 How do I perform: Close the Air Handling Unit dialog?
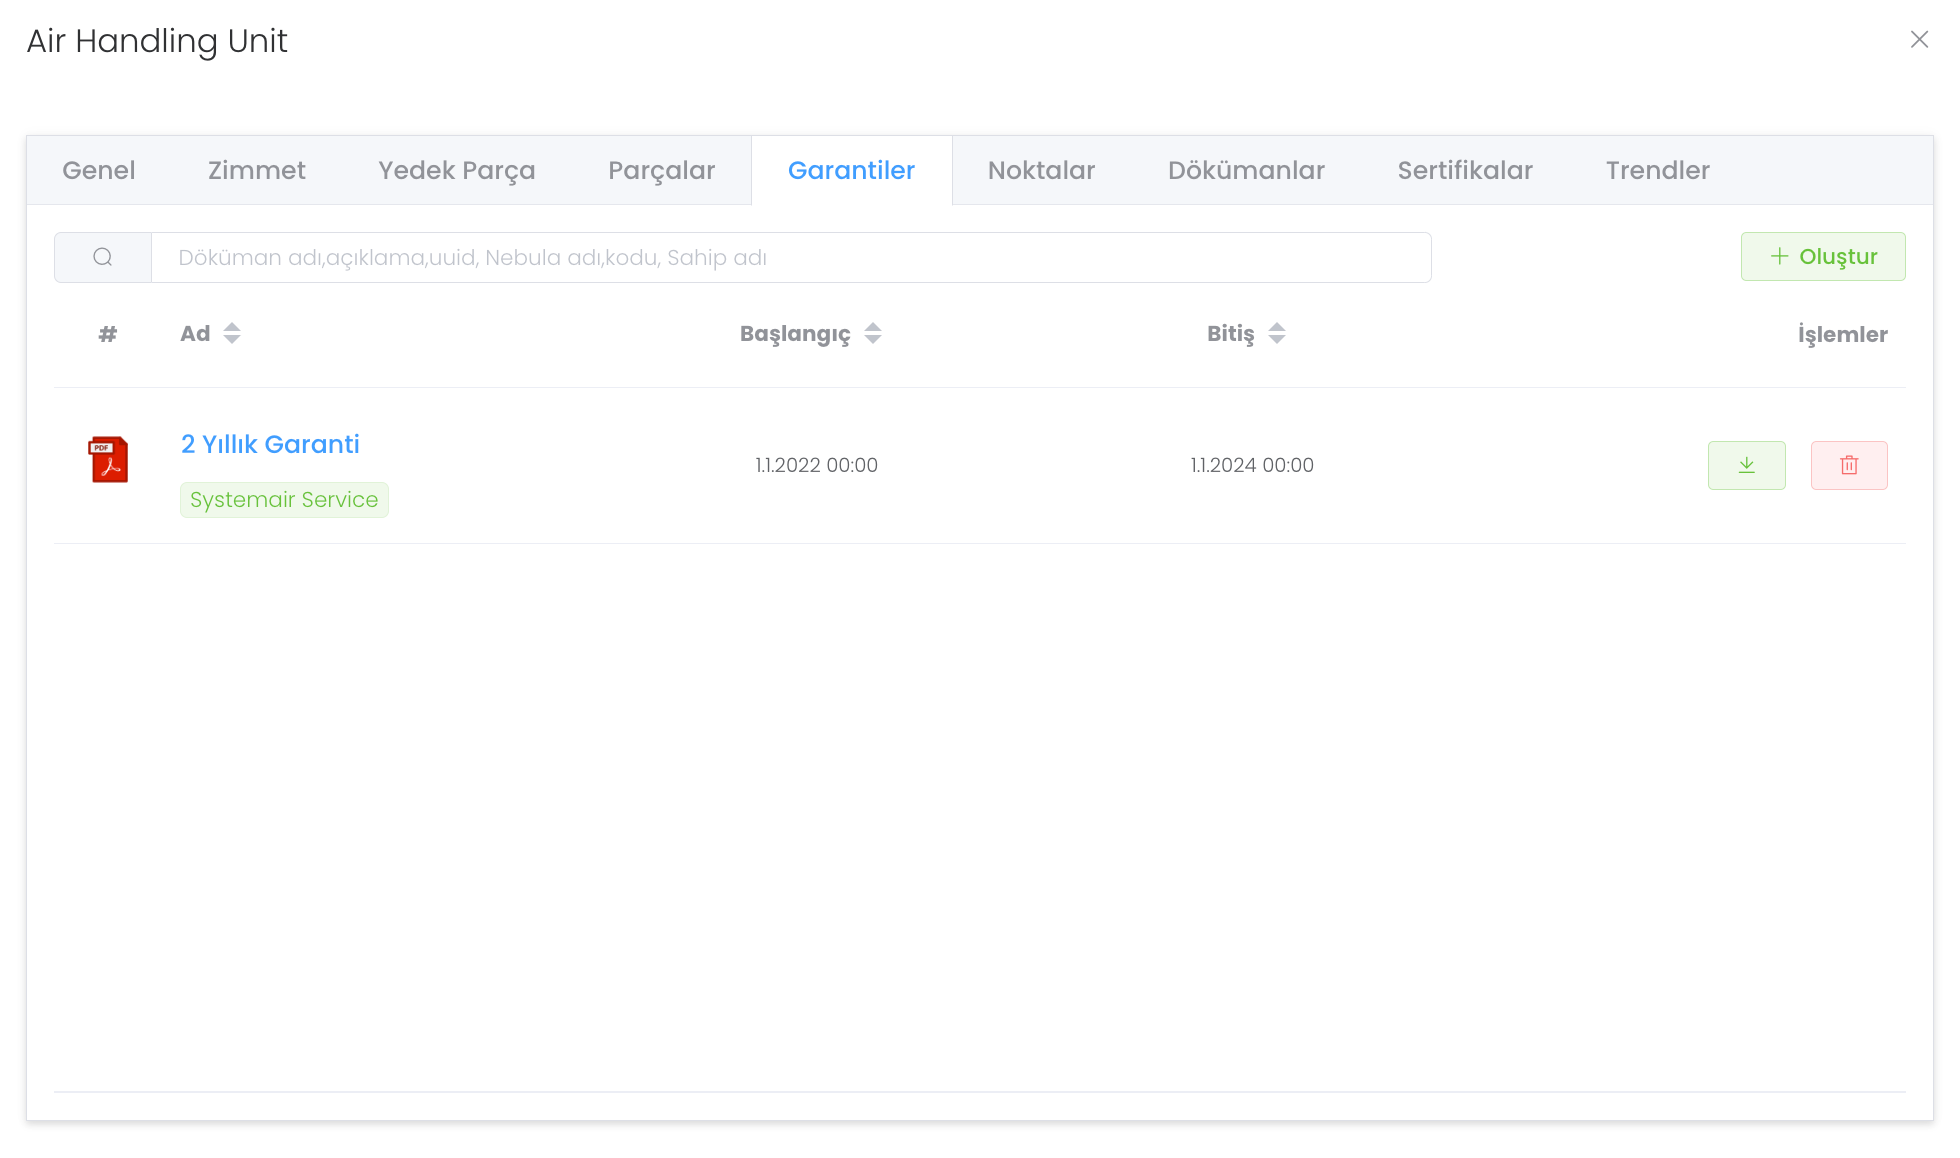point(1918,39)
